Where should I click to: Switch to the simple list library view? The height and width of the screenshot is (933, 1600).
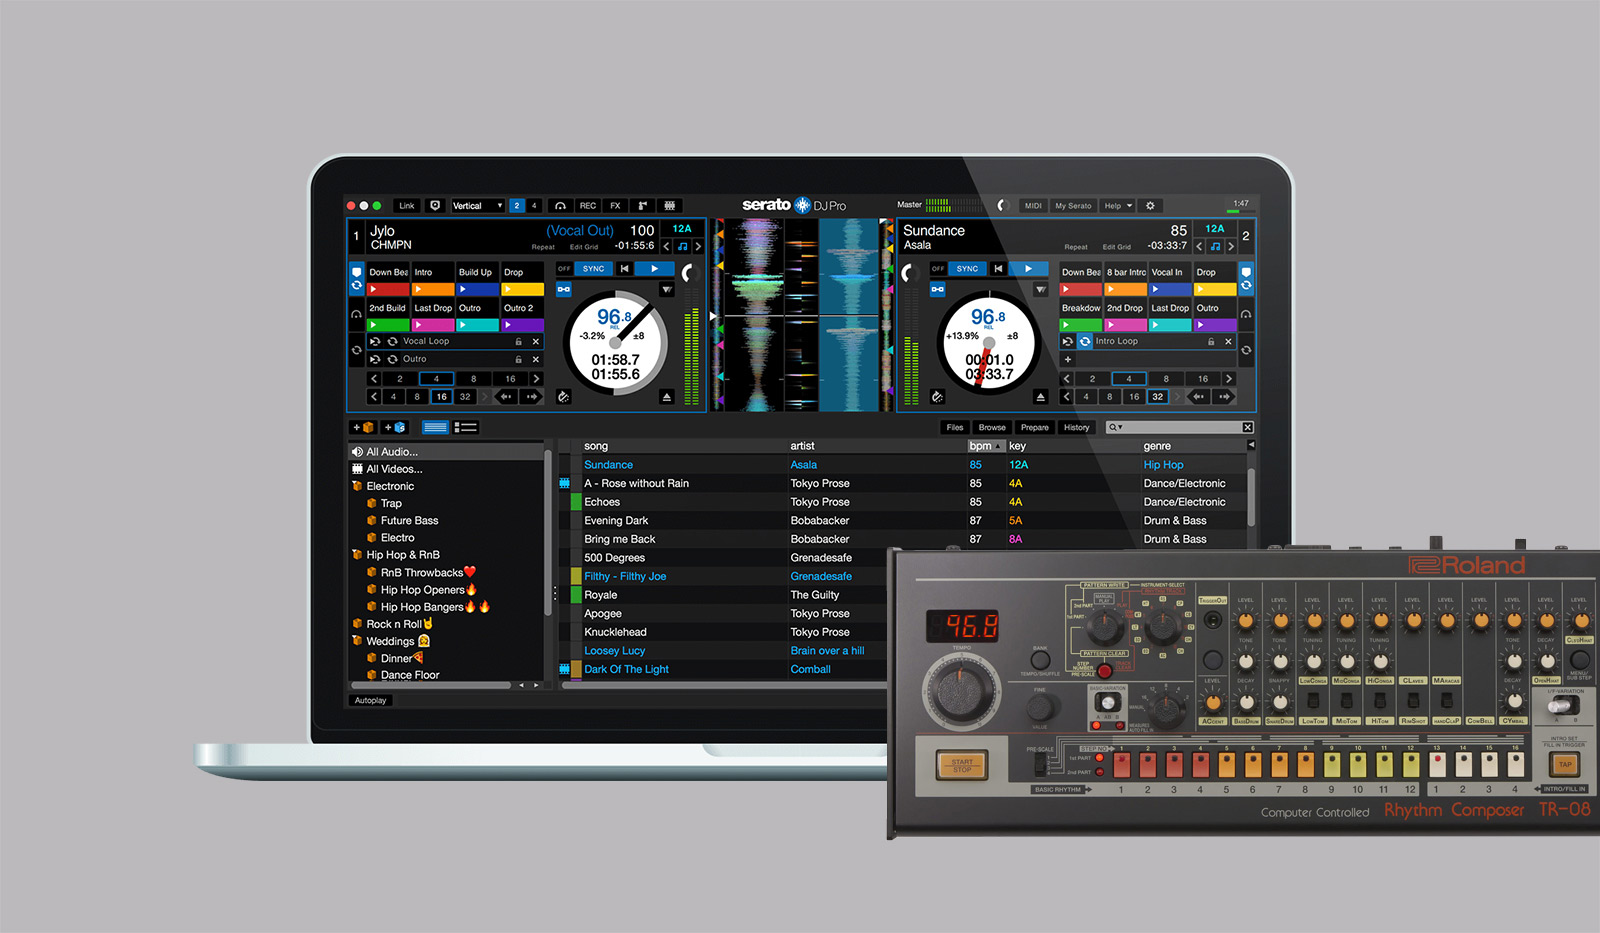pos(435,427)
